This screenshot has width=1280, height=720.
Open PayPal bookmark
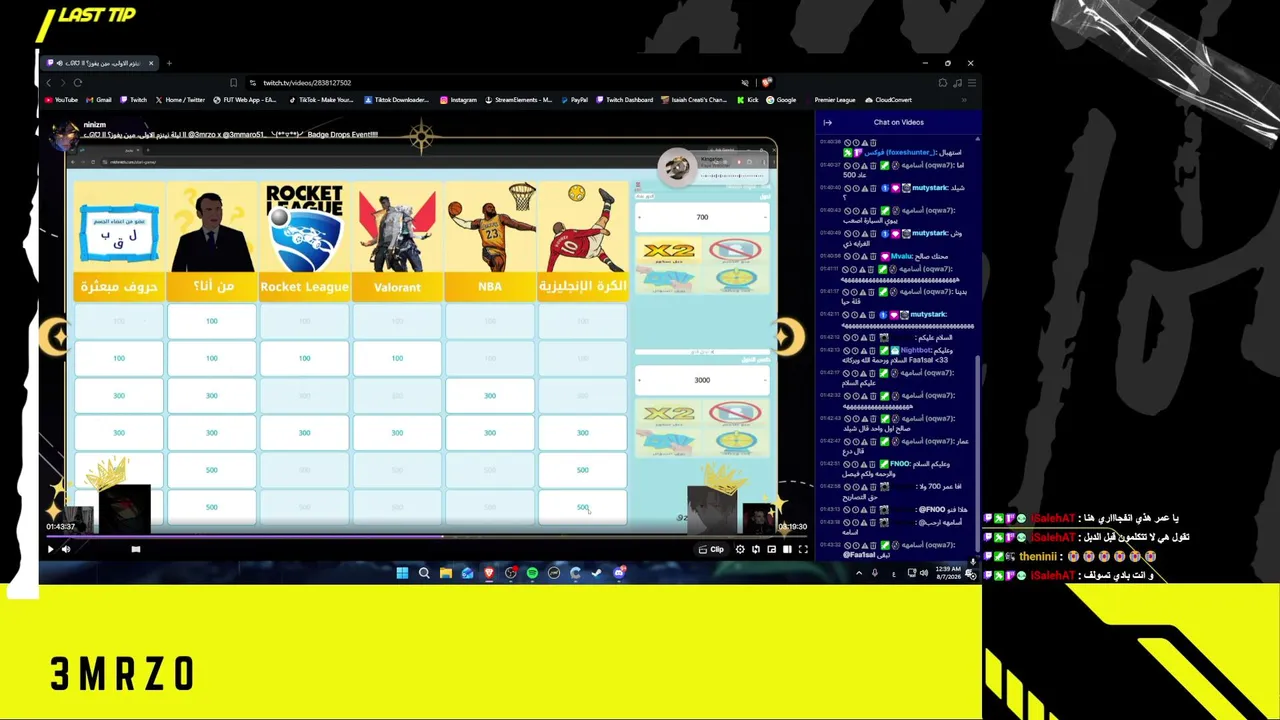pyautogui.click(x=574, y=100)
